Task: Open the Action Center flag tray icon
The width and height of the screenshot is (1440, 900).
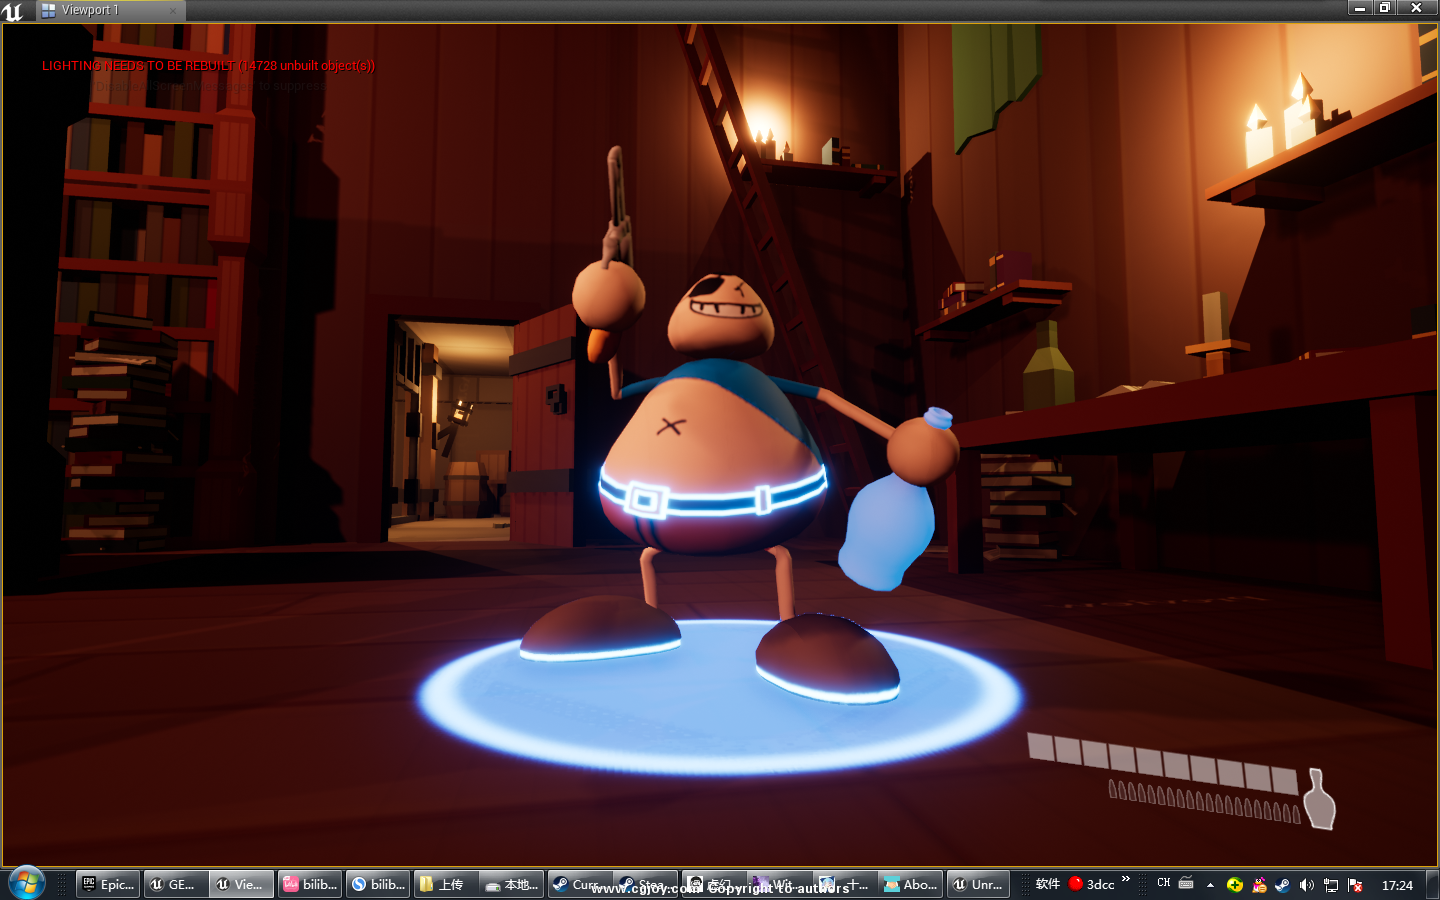Action: click(1355, 885)
